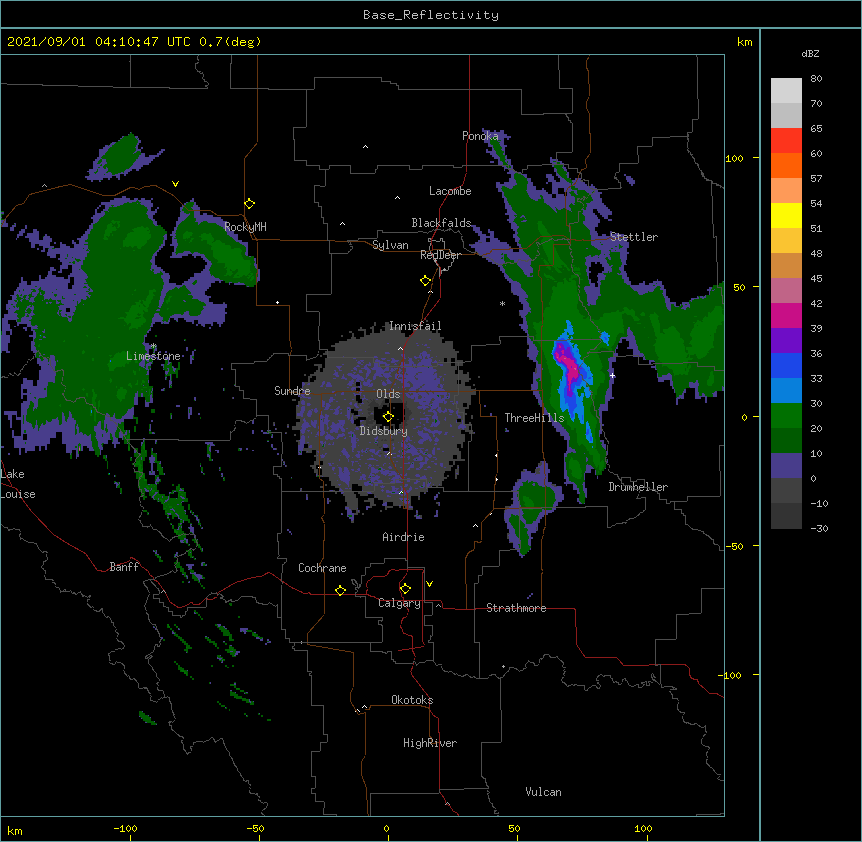Click the Drumheller label
Viewport: 862px width, 842px height.
pos(638,487)
